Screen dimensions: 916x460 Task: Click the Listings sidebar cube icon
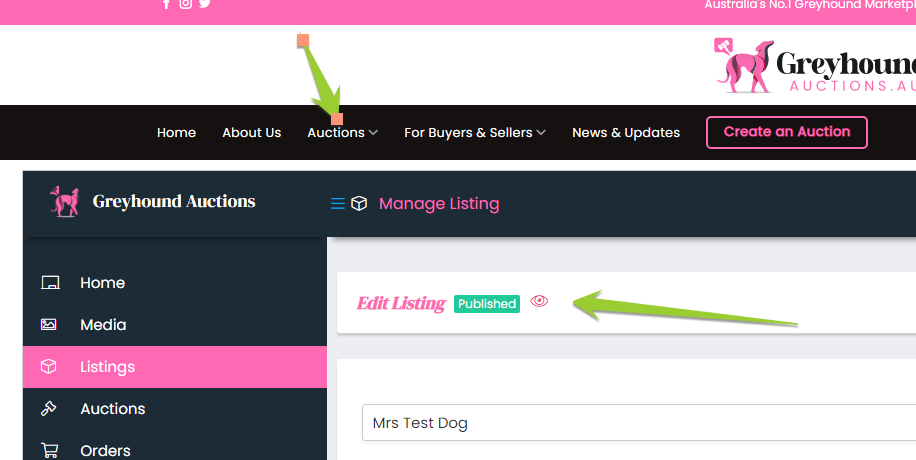point(48,366)
